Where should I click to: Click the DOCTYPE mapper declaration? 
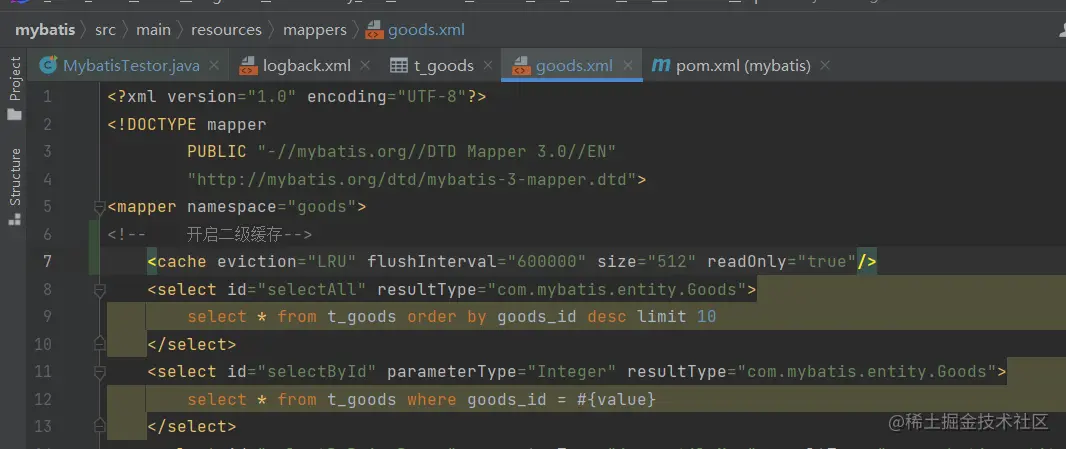tap(187, 124)
